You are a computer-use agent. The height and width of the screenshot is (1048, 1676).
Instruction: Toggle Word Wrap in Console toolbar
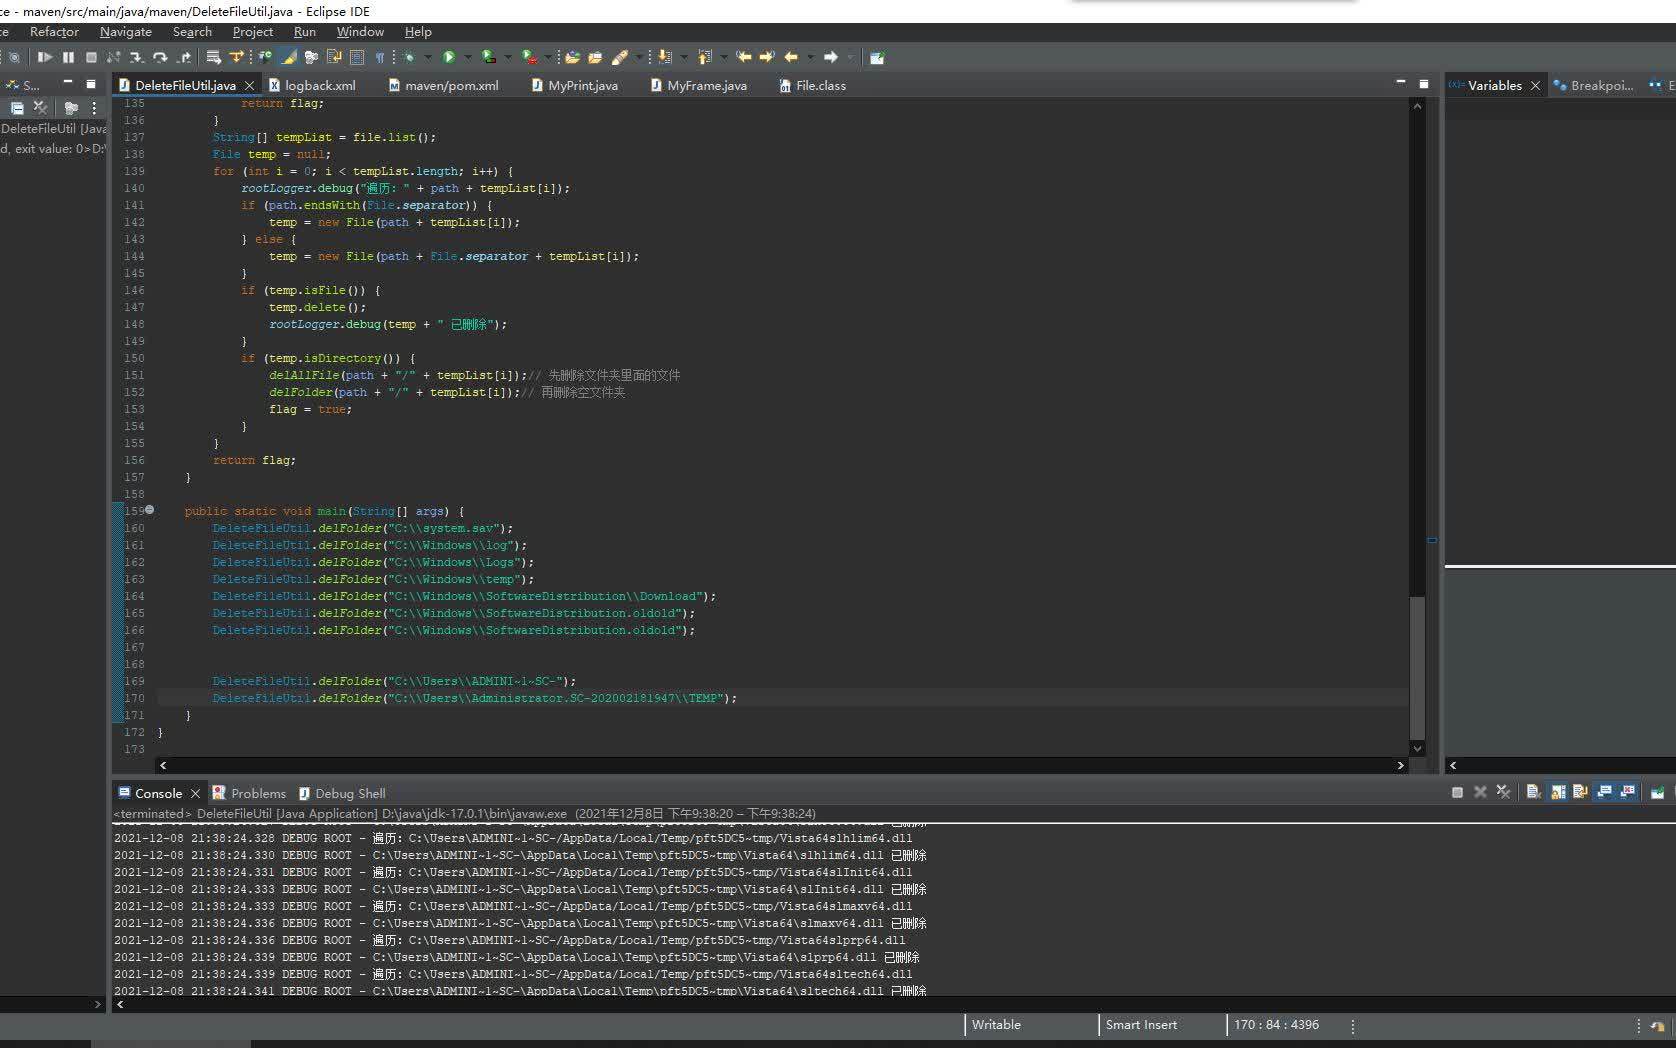coord(1580,792)
